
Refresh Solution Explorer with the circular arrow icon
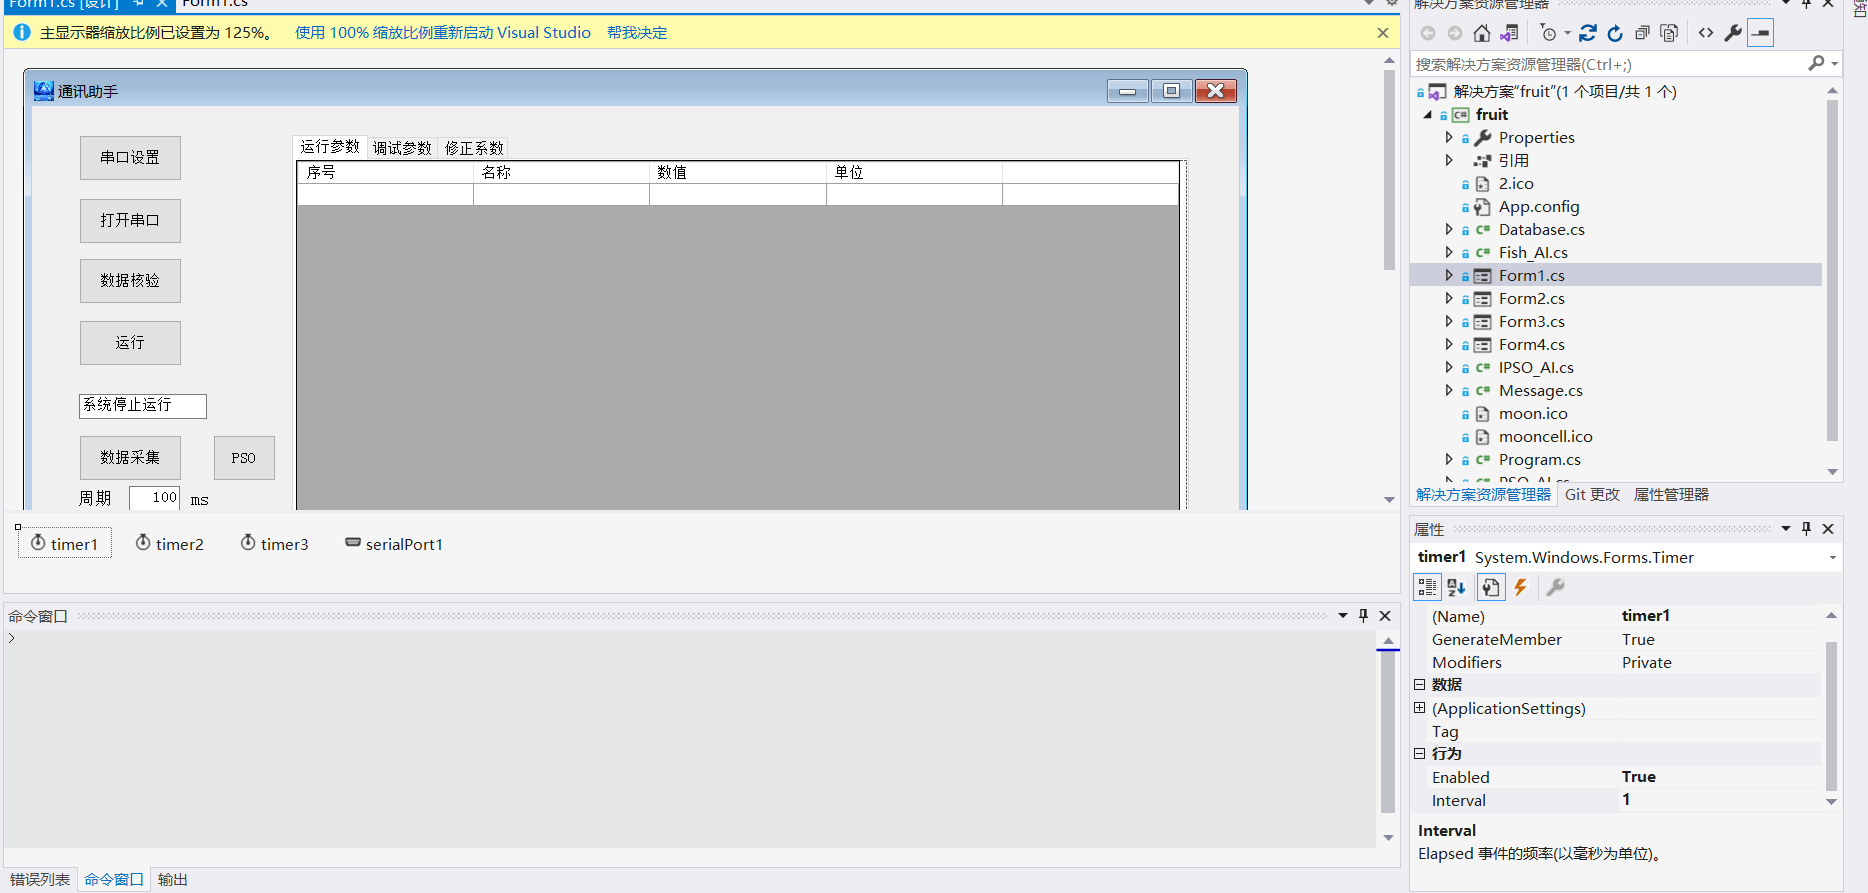1615,33
